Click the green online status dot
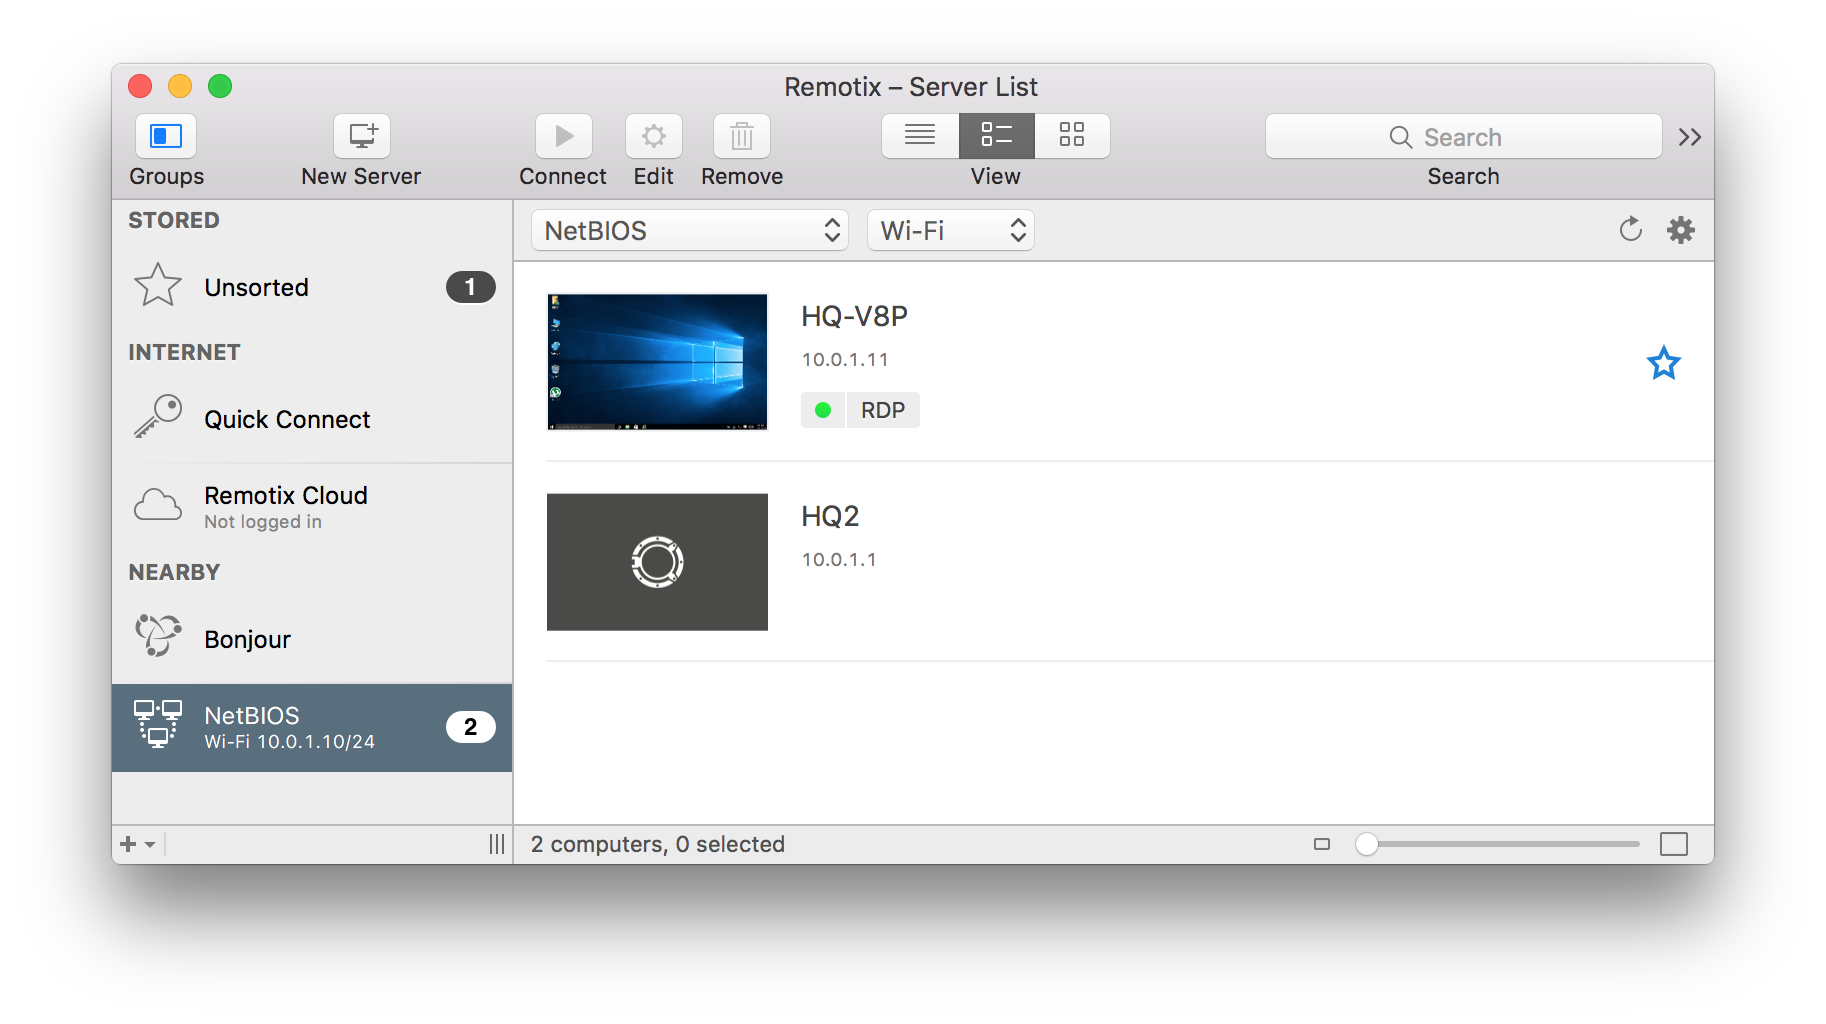 (x=823, y=410)
